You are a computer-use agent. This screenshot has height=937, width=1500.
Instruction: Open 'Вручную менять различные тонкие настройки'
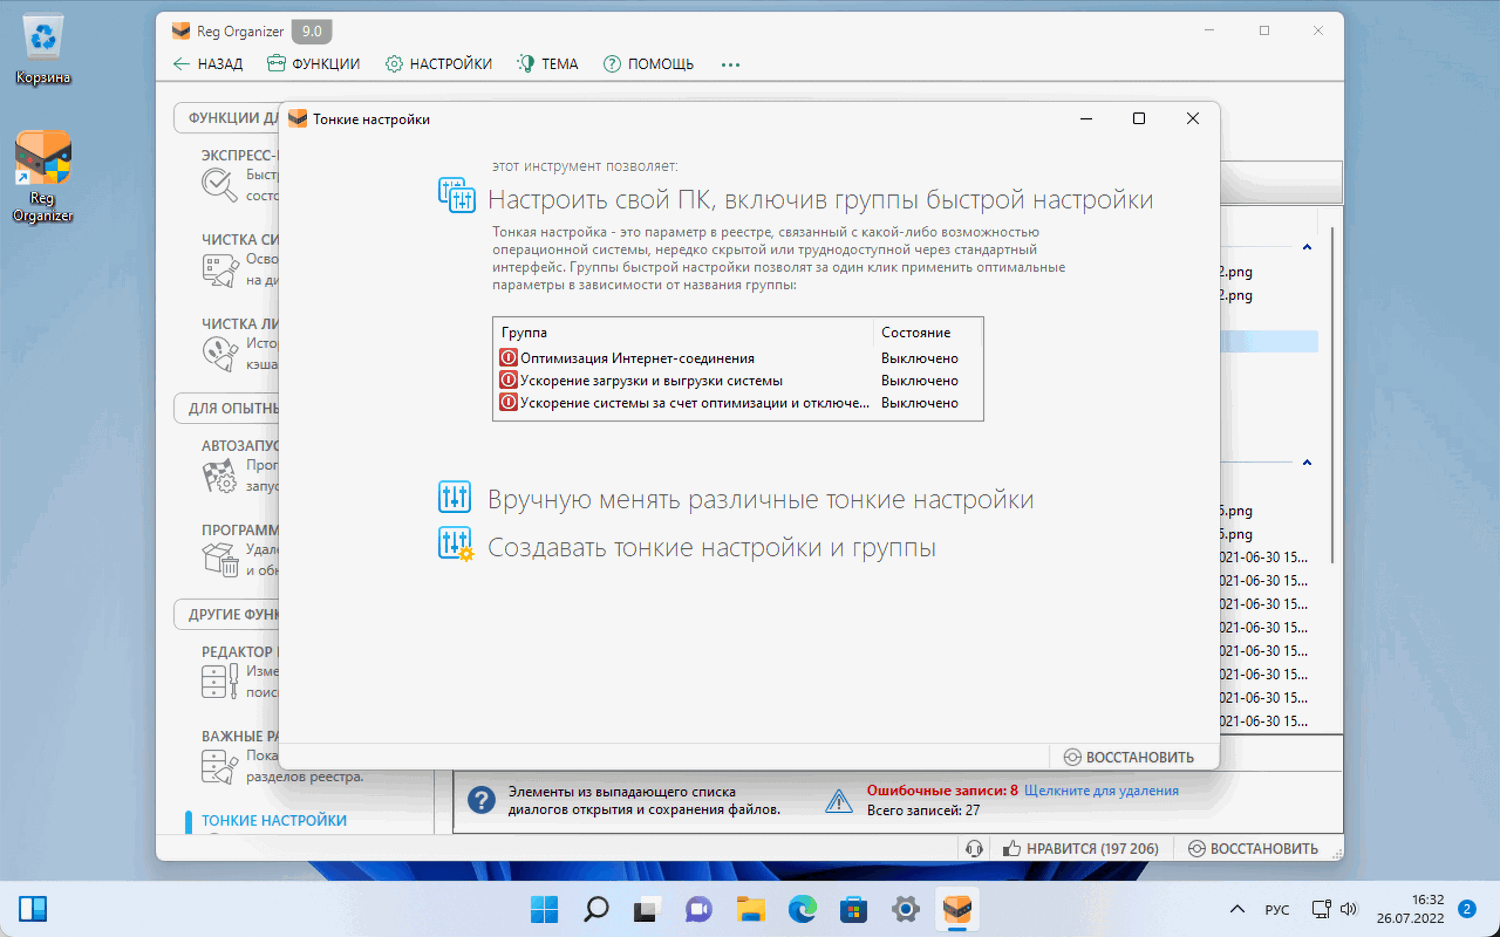[760, 499]
